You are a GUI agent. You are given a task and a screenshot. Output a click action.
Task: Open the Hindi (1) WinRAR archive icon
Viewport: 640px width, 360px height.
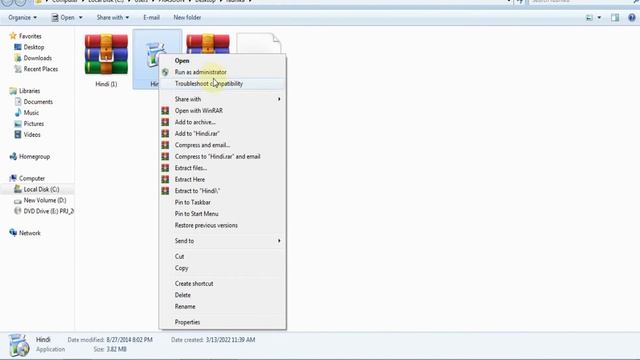click(x=106, y=54)
